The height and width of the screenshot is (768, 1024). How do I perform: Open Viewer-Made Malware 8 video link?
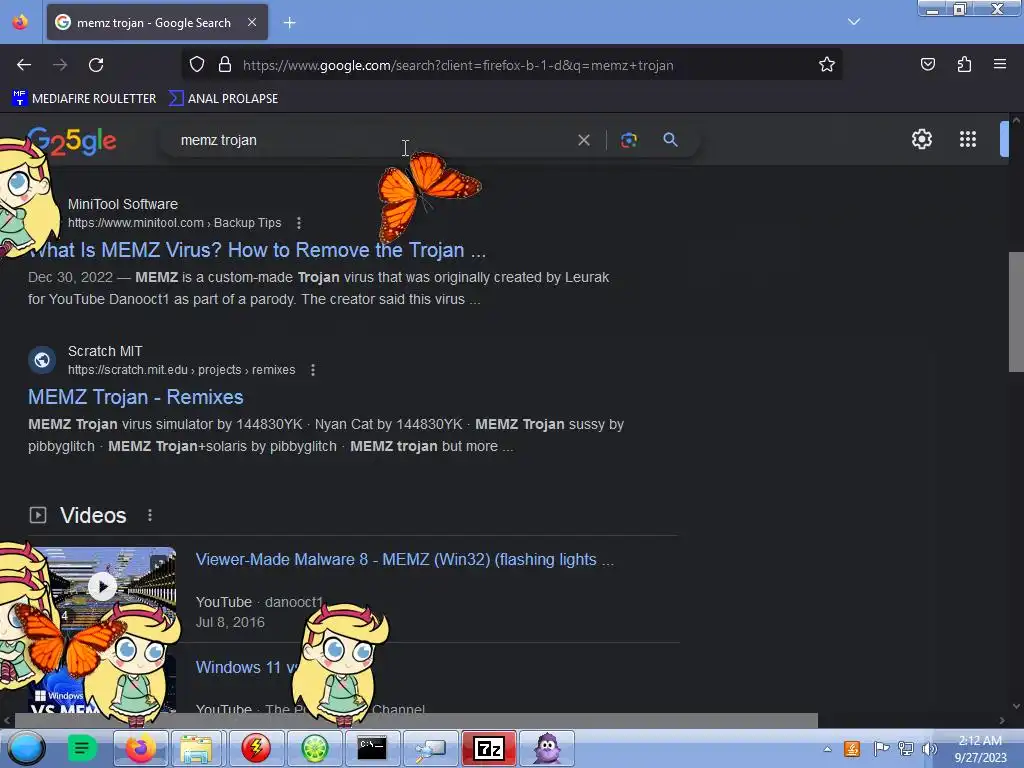pos(405,560)
